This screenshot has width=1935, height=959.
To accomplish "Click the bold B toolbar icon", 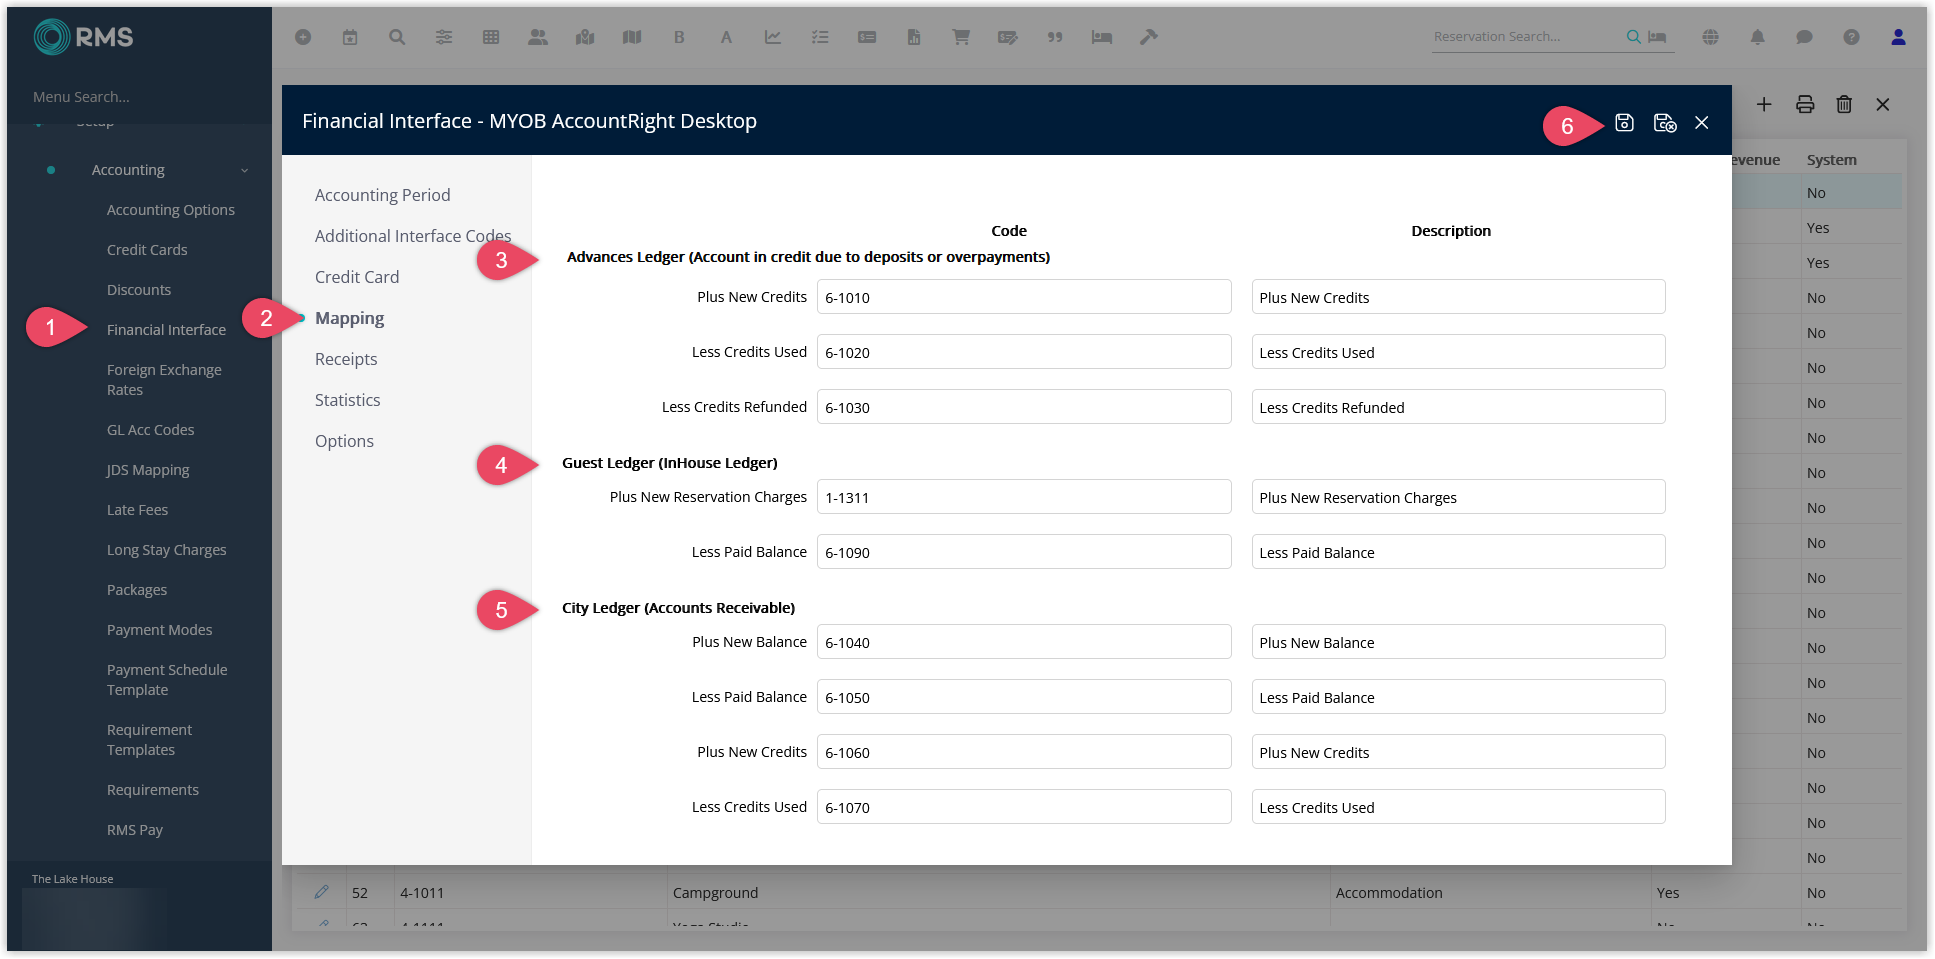I will tap(679, 37).
